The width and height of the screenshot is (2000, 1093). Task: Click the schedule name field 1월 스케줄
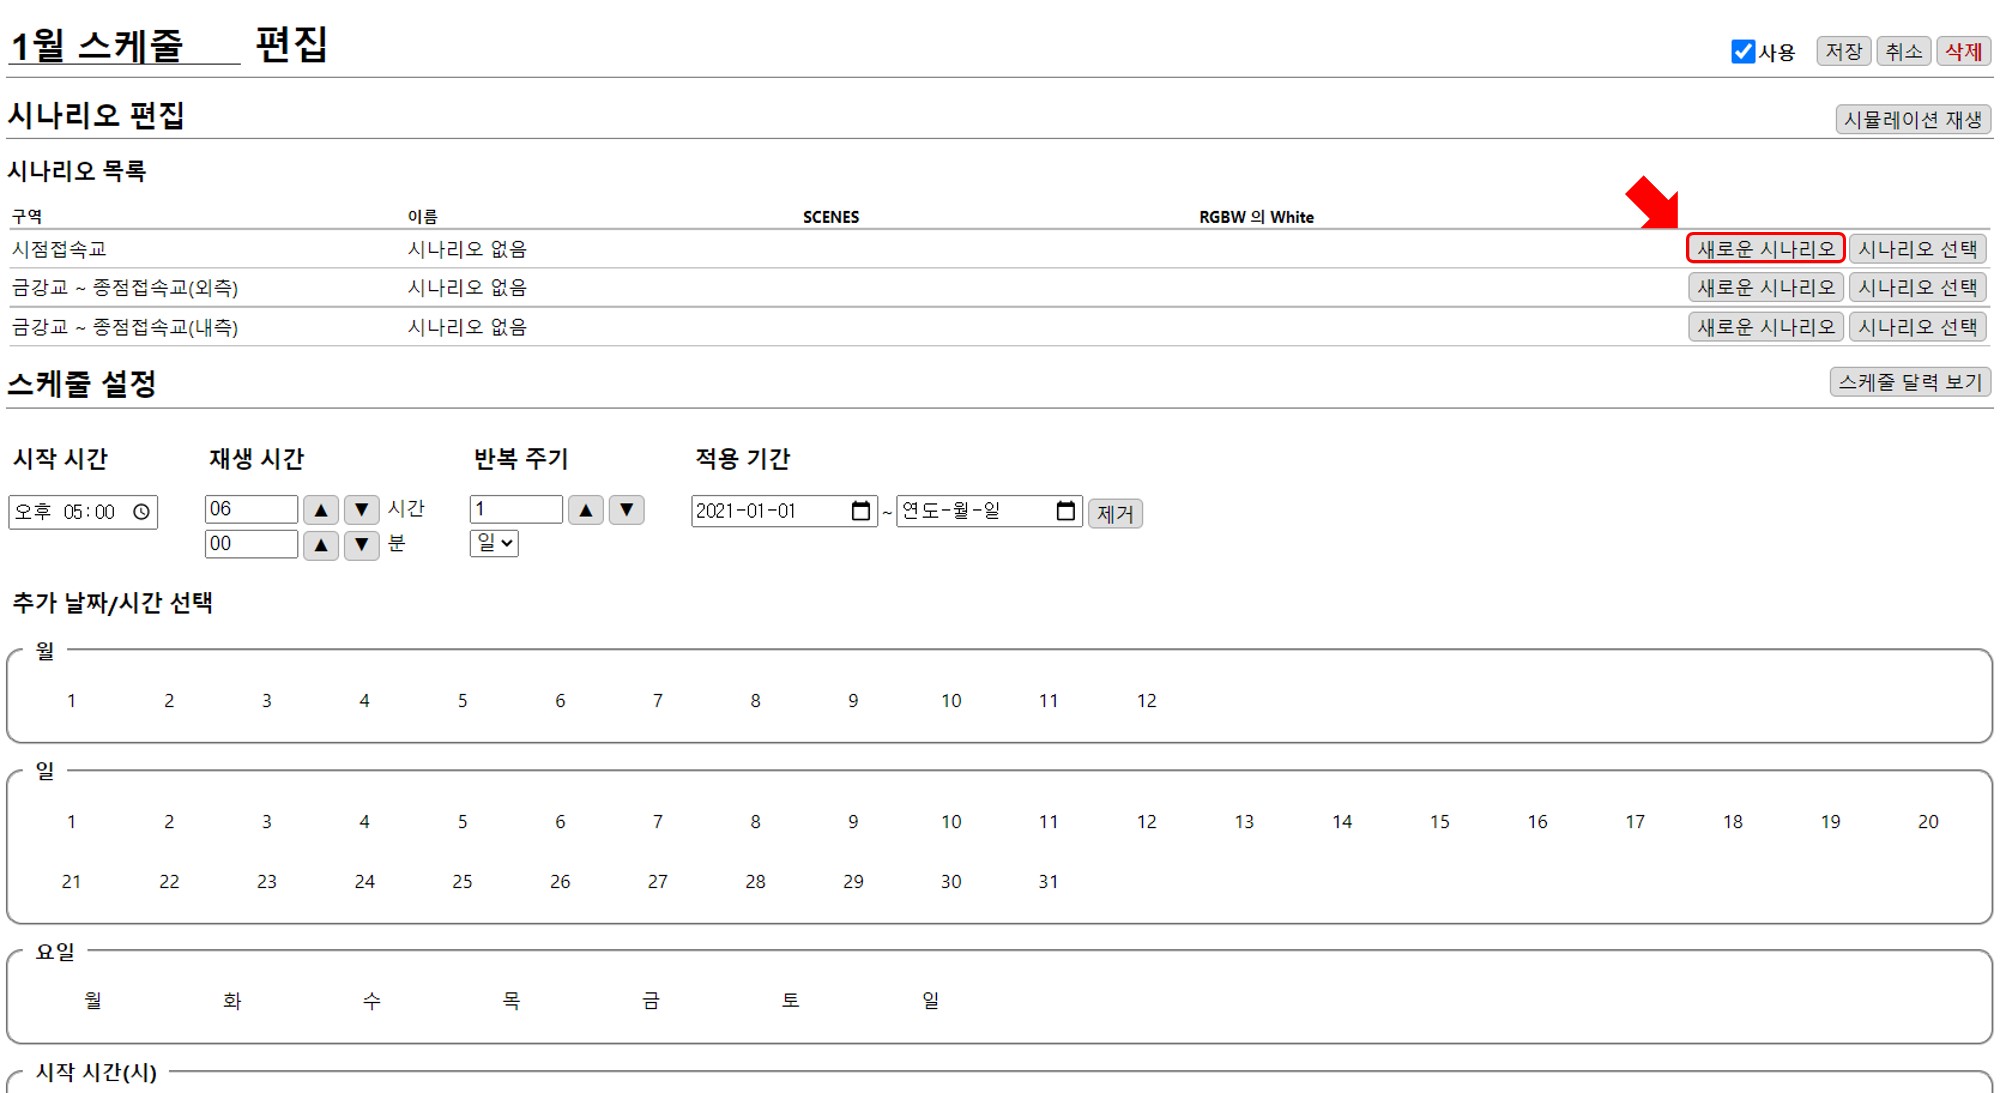123,45
